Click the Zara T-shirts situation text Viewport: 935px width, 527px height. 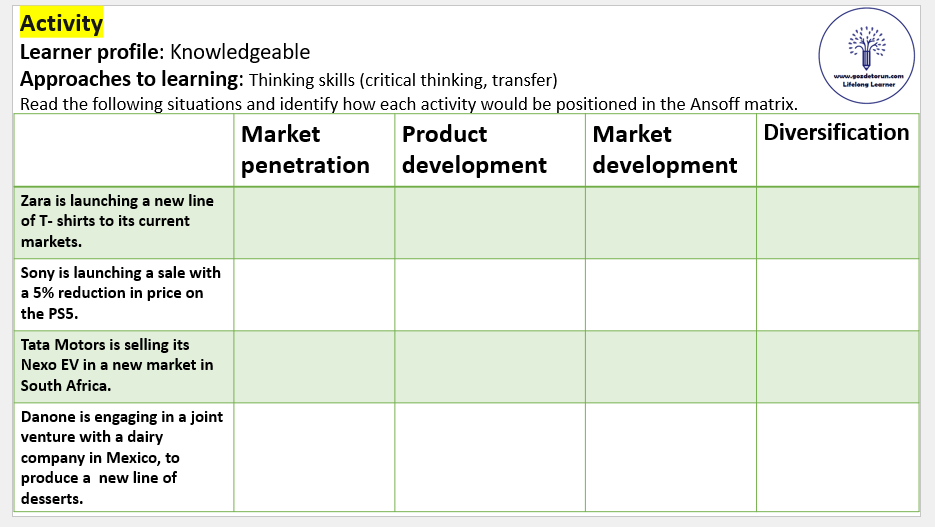(x=117, y=221)
